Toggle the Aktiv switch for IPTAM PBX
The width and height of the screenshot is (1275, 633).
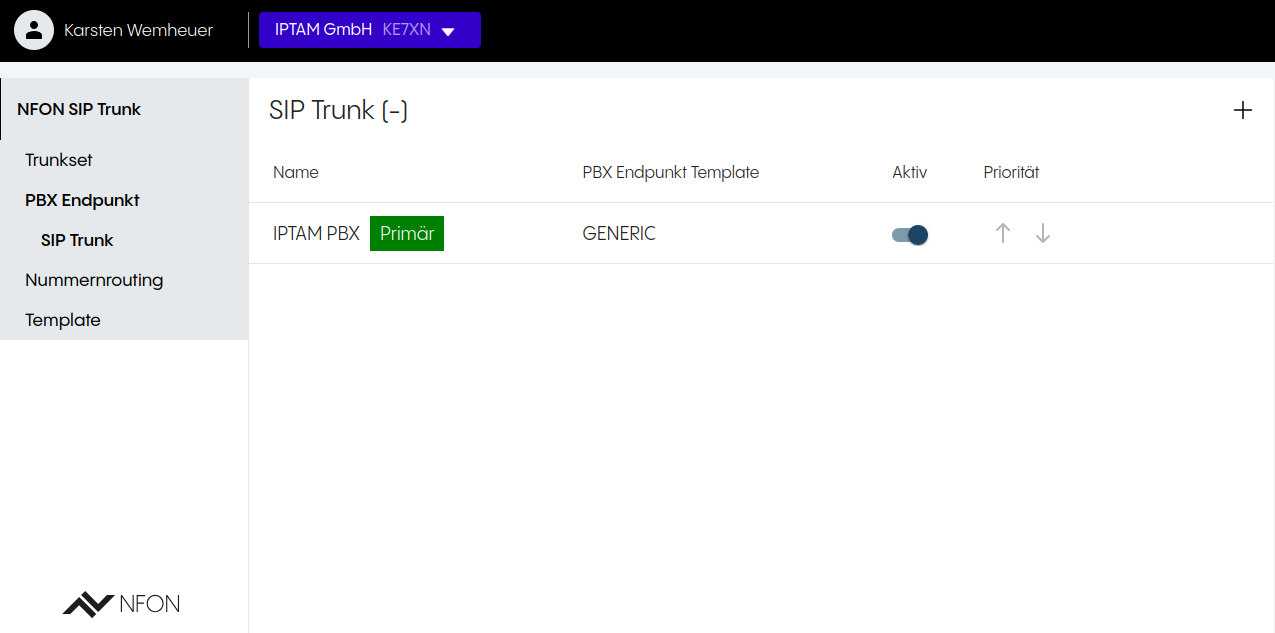tap(910, 235)
